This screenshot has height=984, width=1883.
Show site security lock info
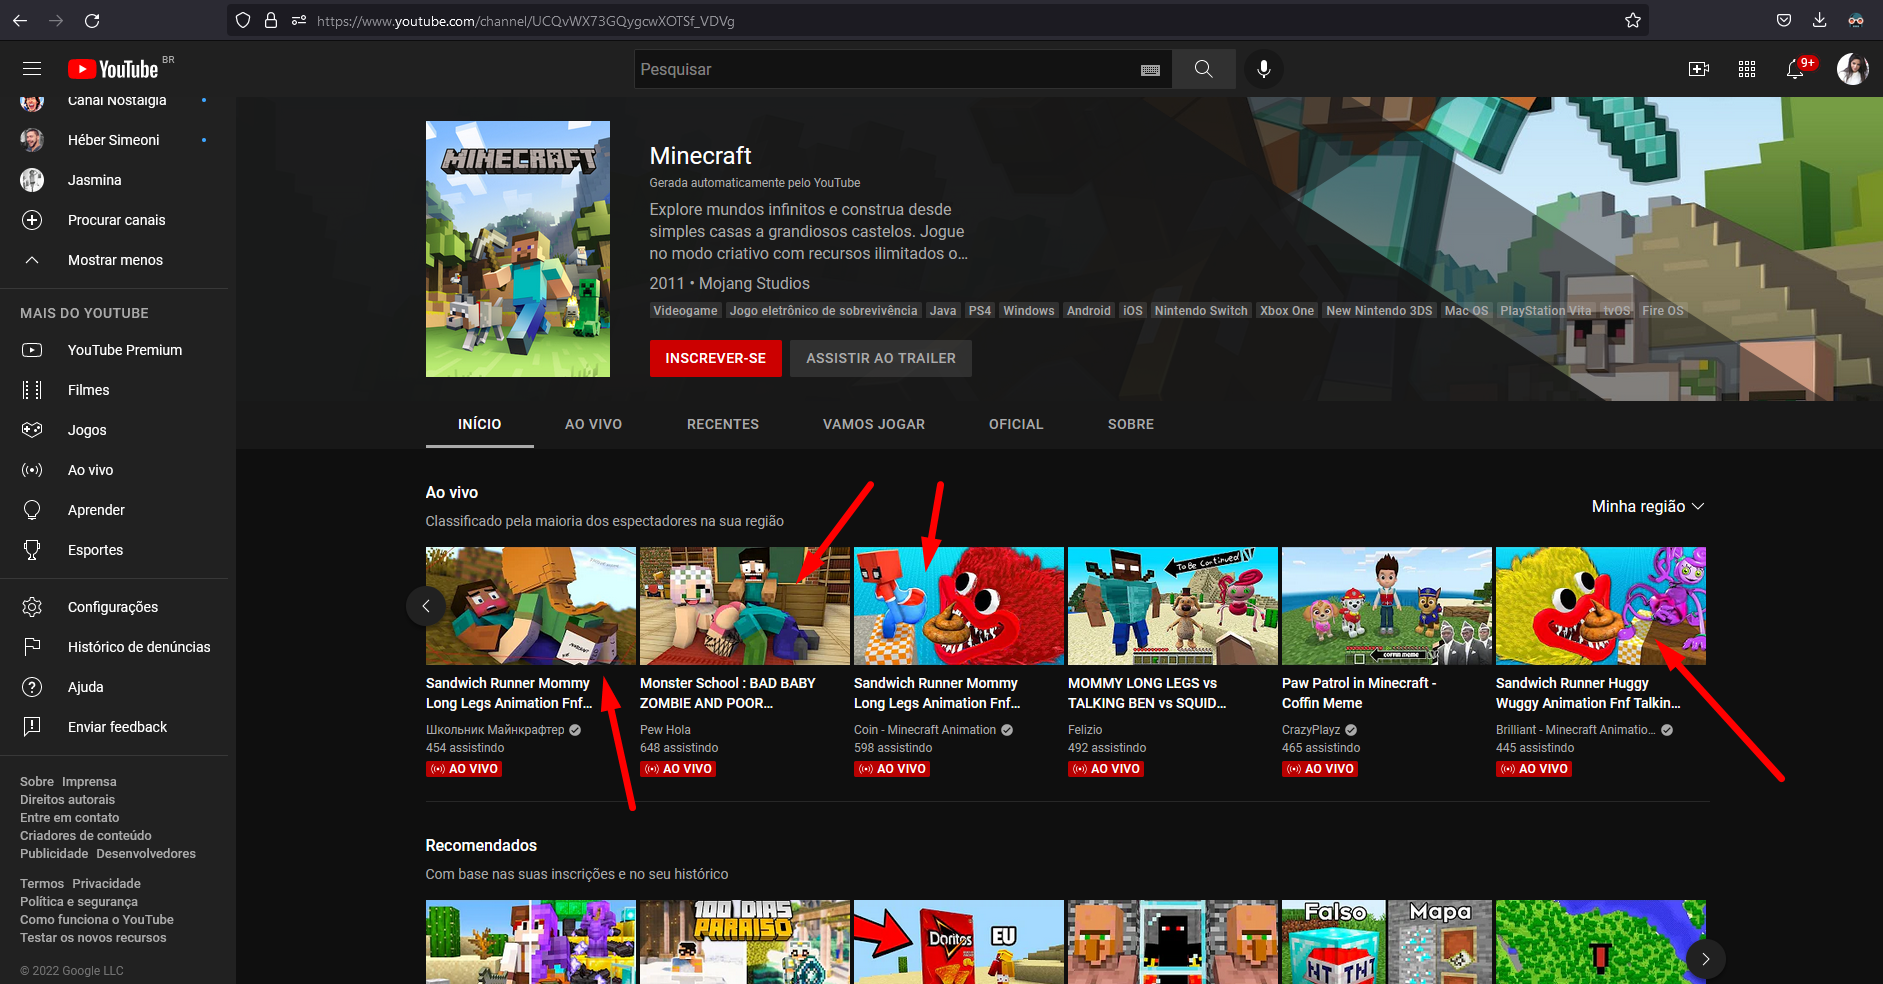[x=270, y=20]
